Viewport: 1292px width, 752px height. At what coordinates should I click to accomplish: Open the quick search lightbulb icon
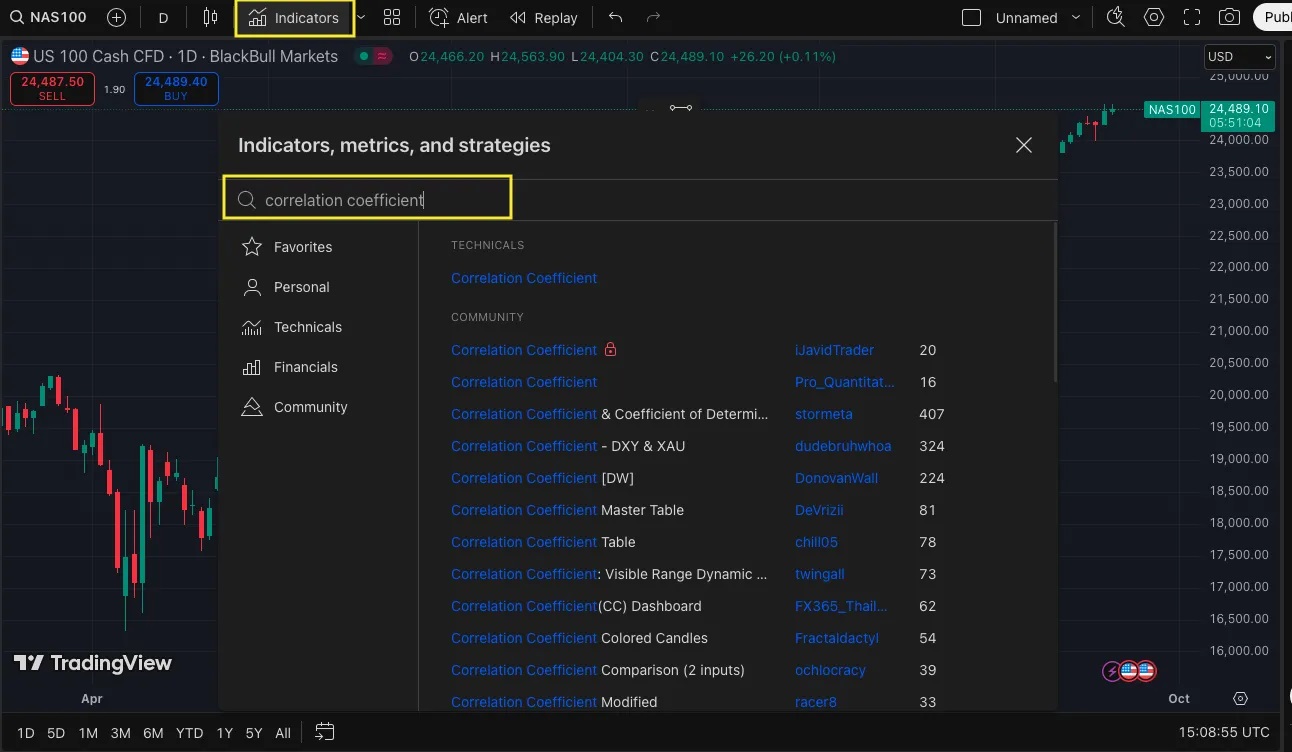1116,17
